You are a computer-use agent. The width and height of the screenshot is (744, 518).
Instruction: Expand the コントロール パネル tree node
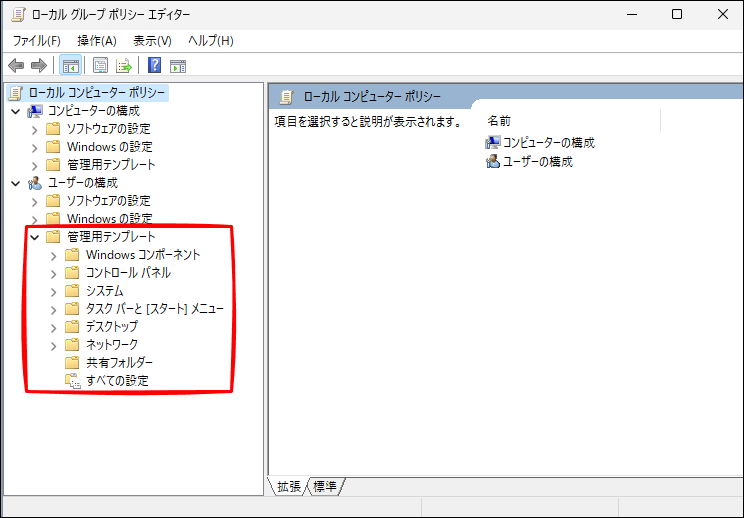(54, 273)
